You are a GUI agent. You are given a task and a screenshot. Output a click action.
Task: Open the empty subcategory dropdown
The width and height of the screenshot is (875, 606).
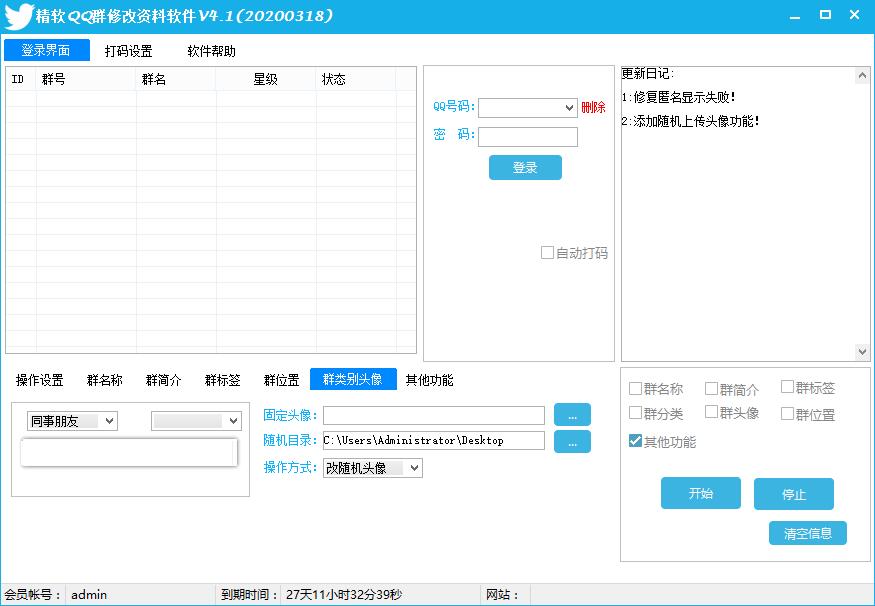click(196, 421)
